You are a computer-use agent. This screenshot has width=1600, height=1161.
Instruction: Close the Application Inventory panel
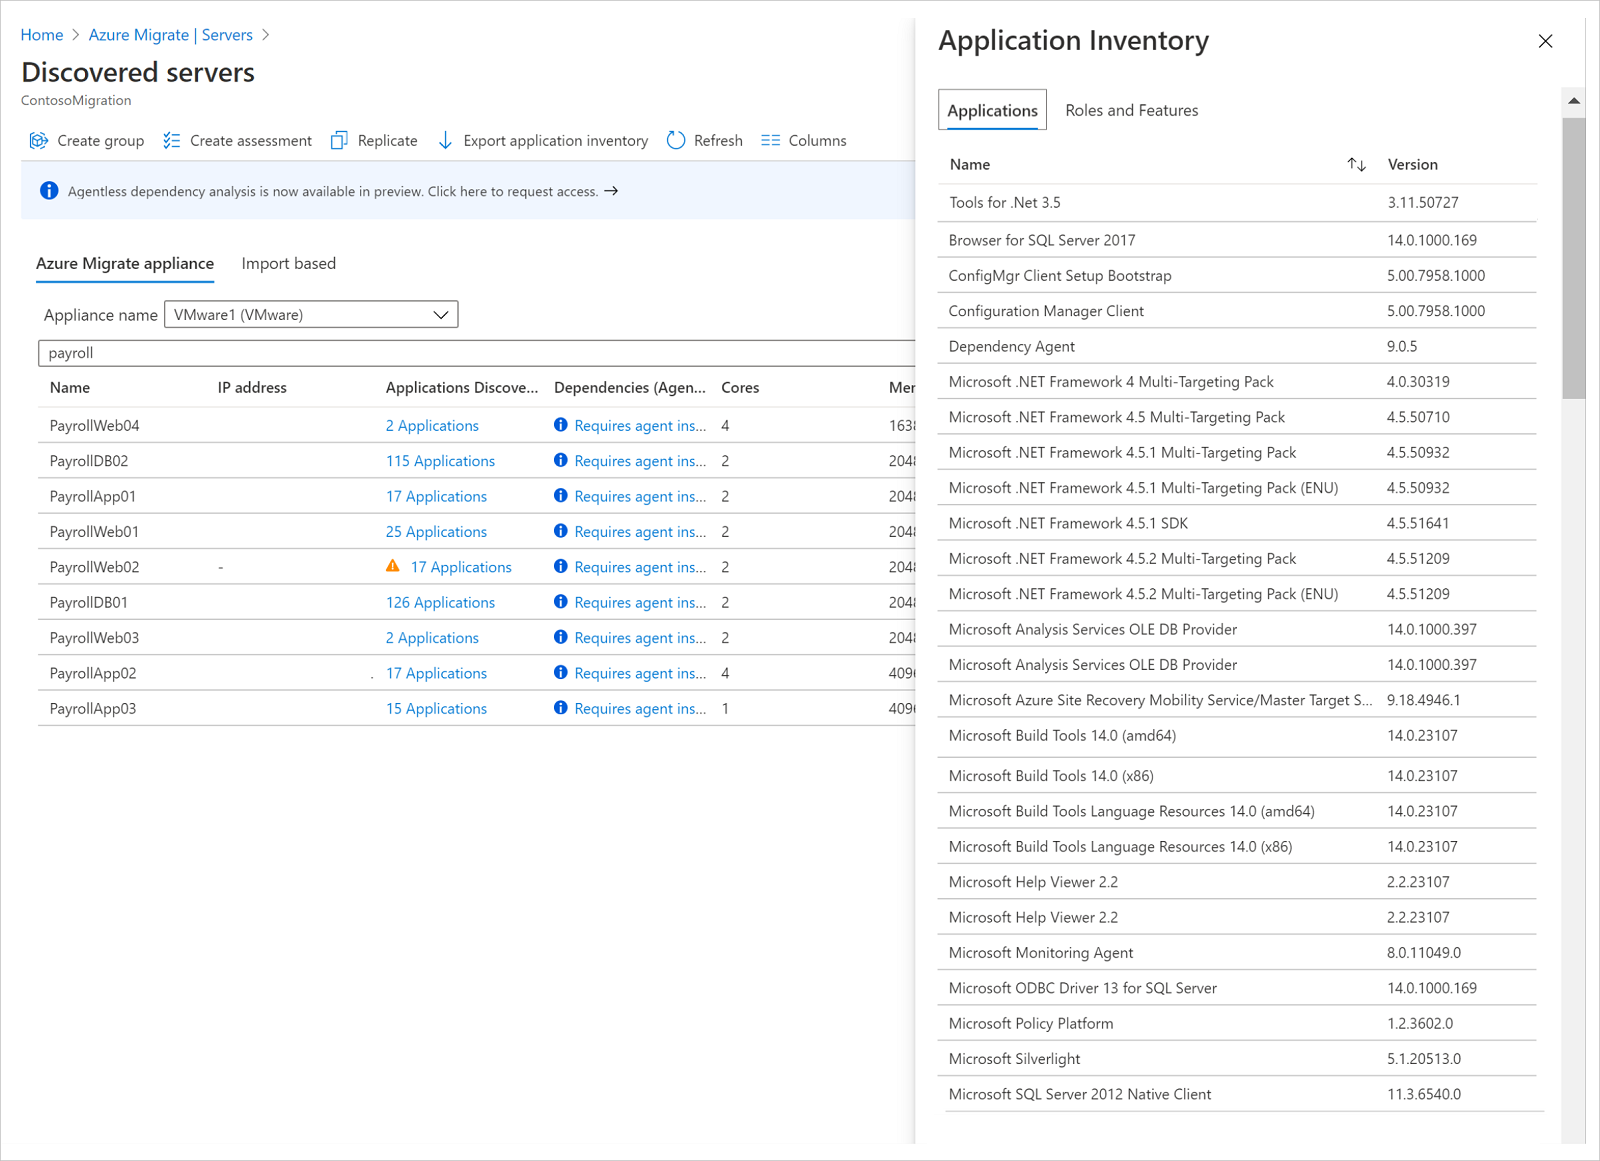pos(1545,41)
